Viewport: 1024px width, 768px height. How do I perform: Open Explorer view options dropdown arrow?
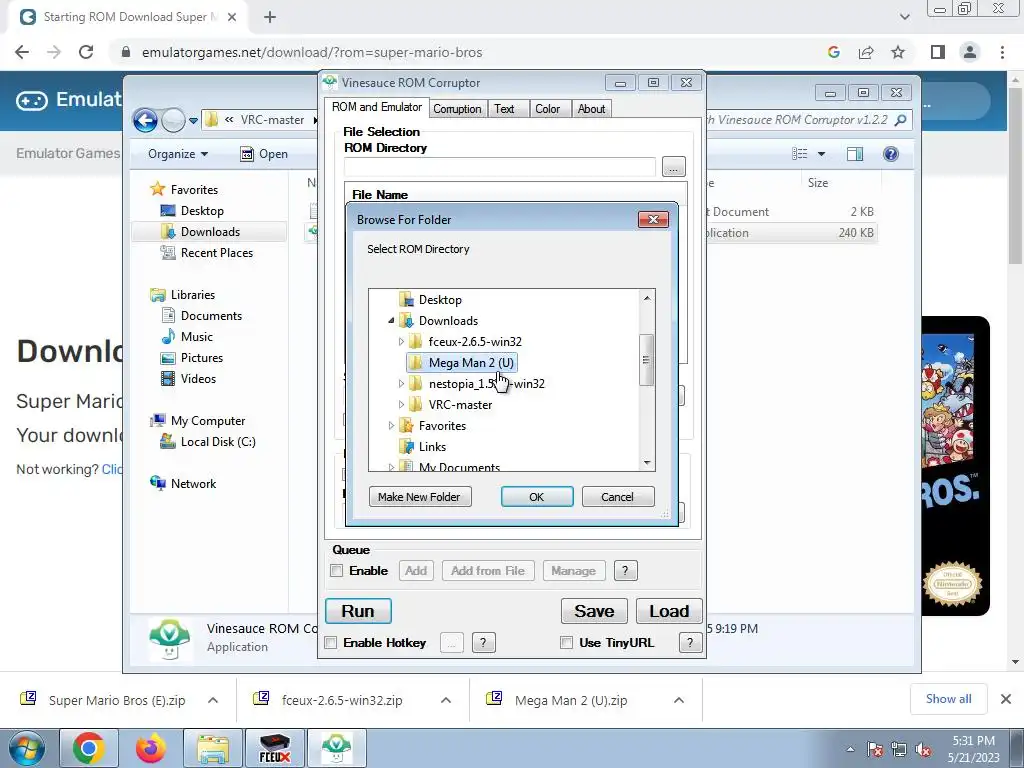coord(822,154)
